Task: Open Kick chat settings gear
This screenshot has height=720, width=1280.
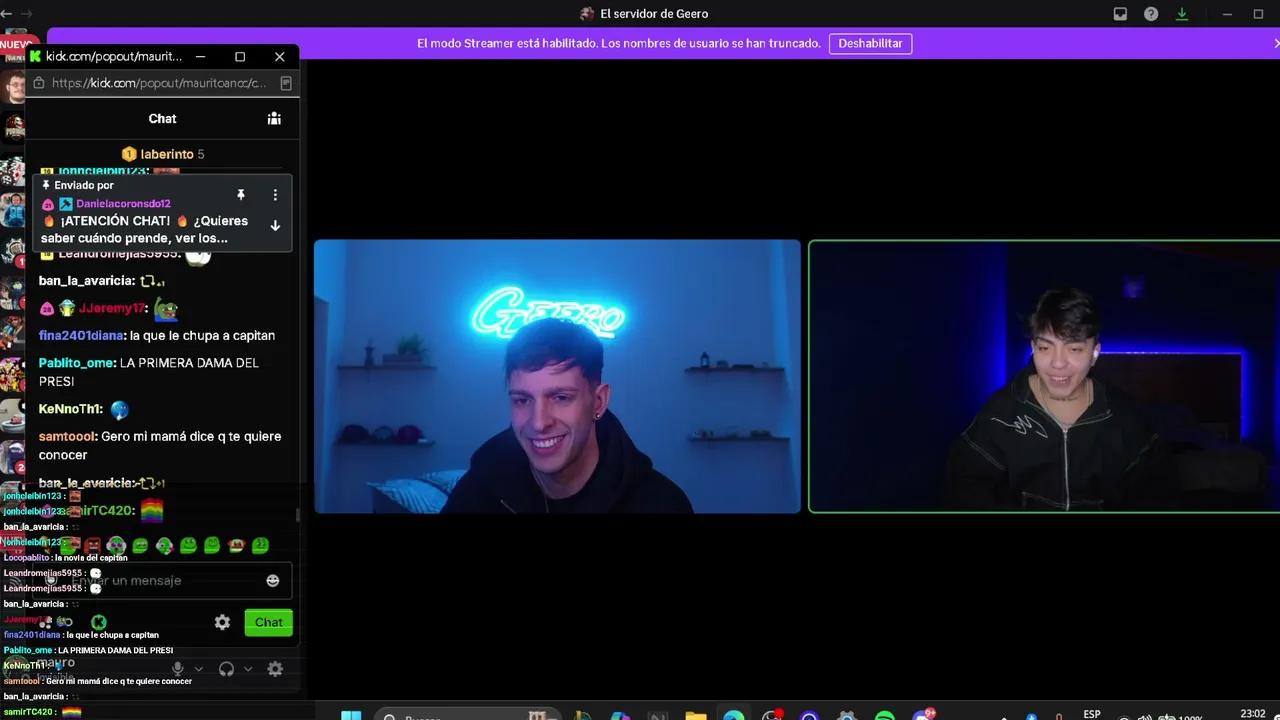Action: [x=222, y=622]
